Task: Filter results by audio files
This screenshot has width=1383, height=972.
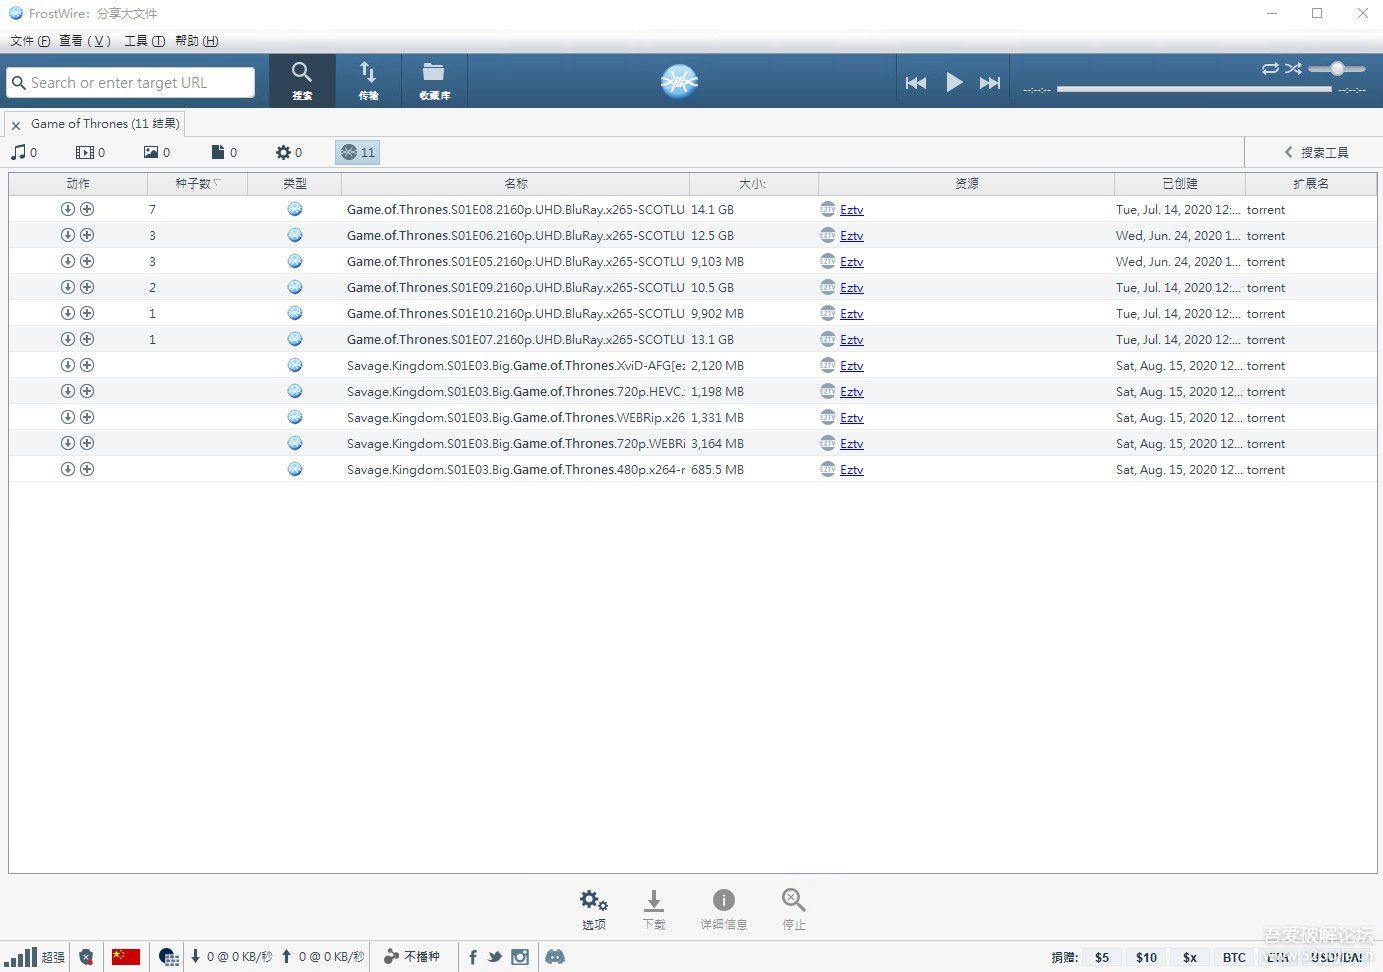Action: [23, 152]
